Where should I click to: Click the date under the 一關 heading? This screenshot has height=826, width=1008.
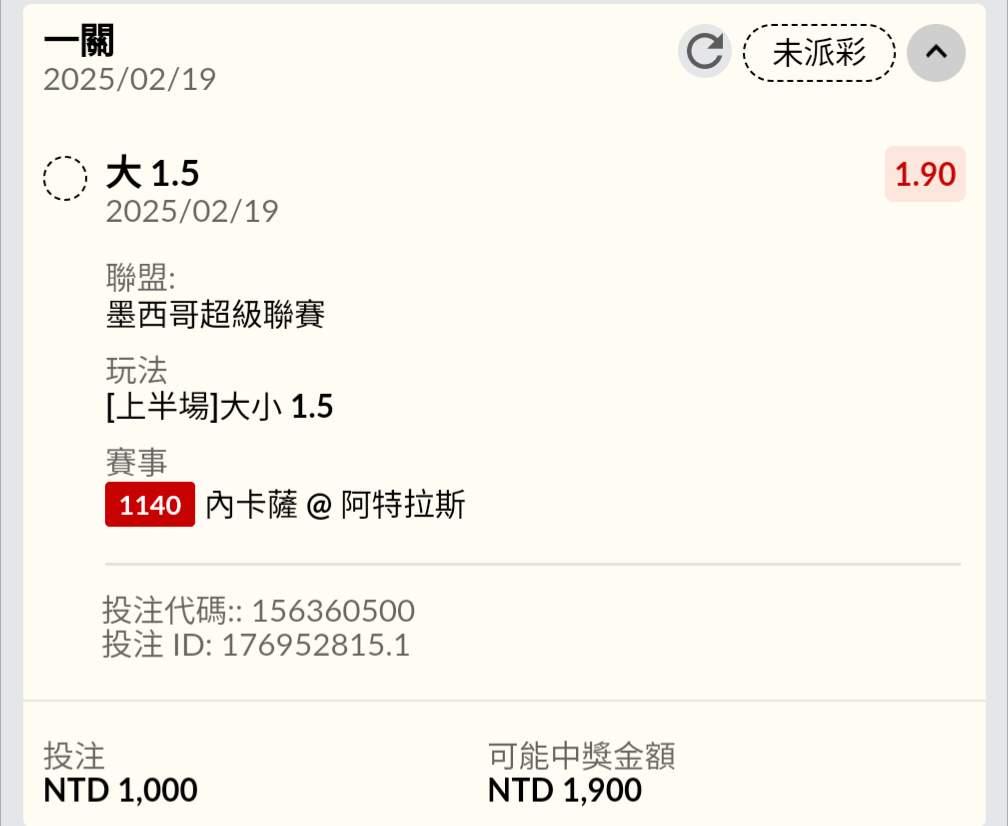tap(129, 79)
